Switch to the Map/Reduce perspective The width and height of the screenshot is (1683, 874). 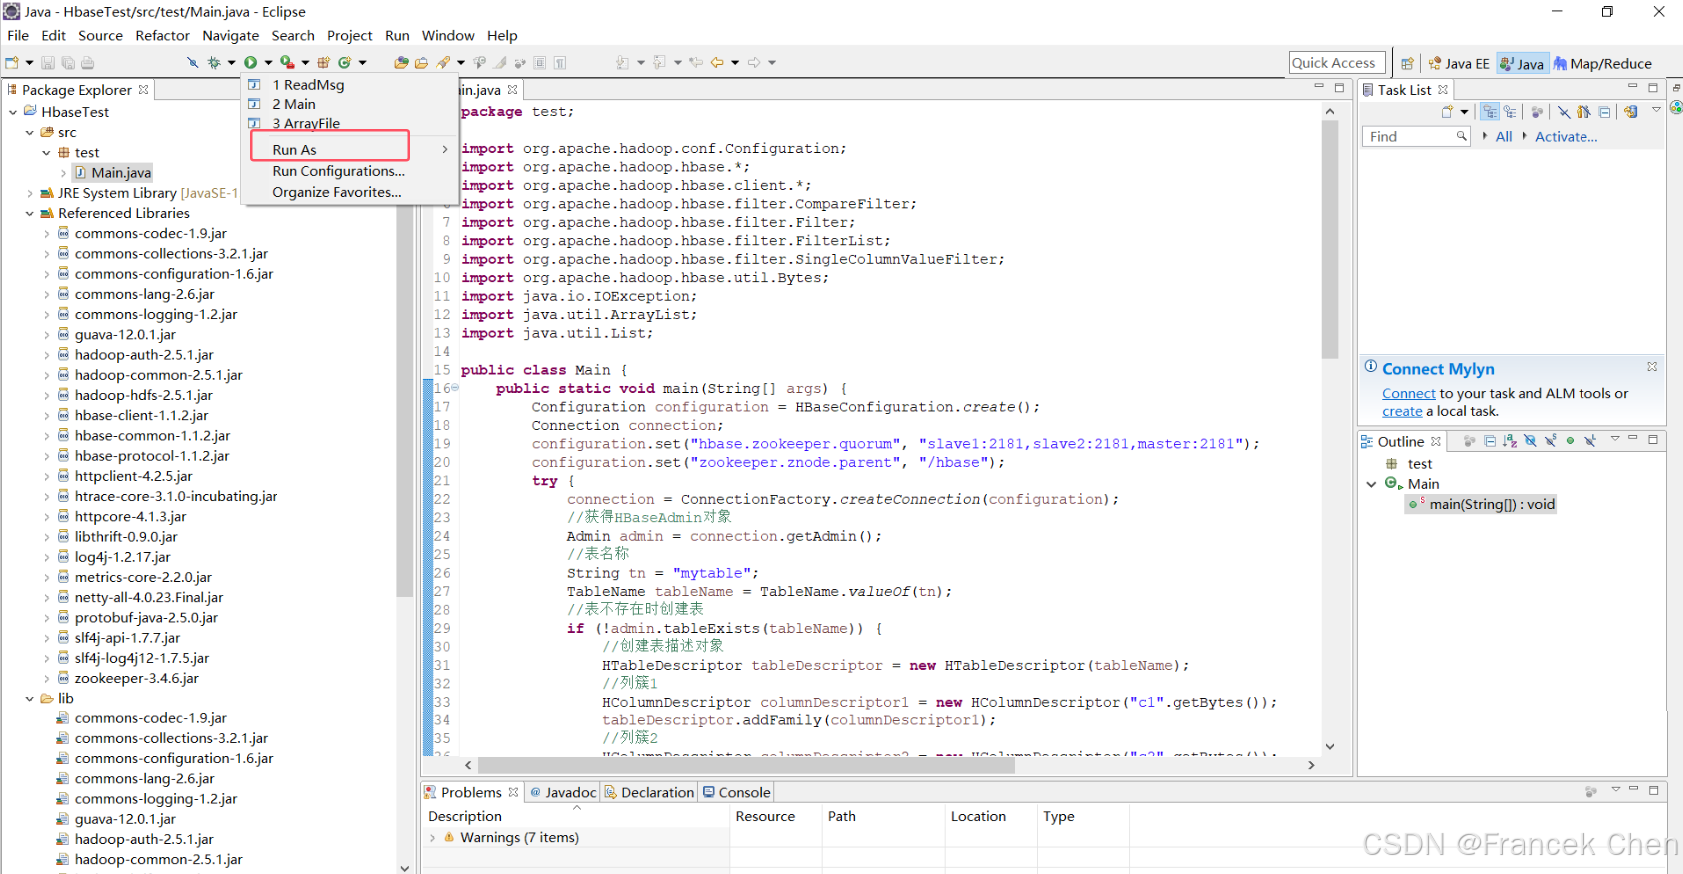[x=1601, y=63]
